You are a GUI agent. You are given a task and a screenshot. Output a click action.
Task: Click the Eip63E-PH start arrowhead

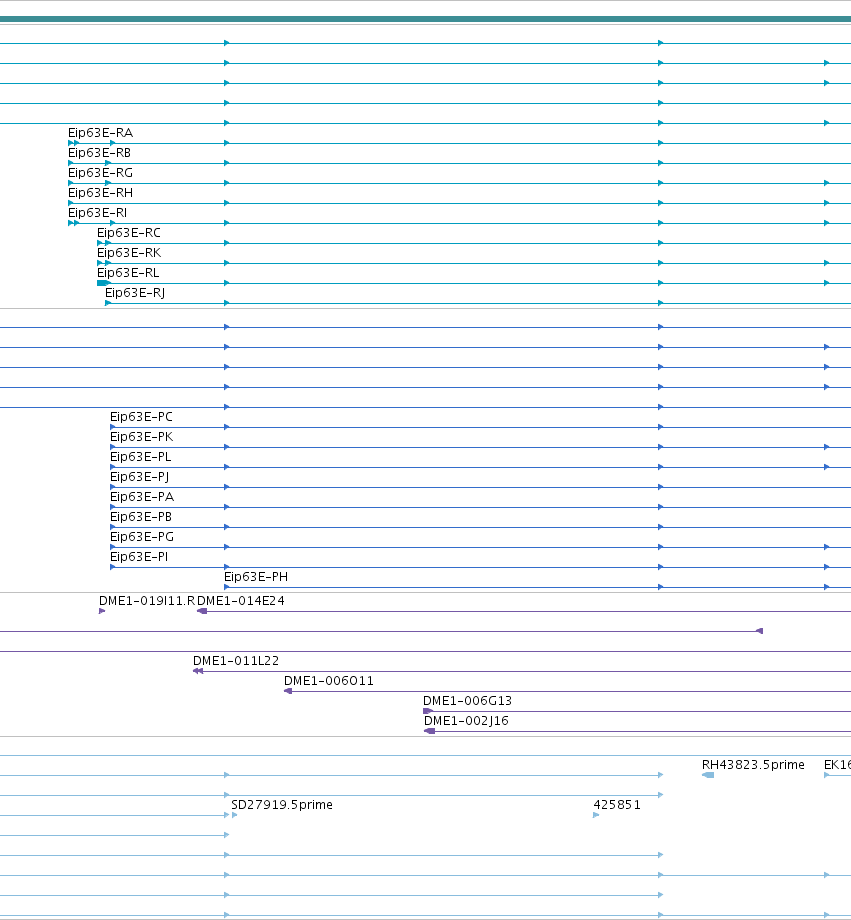[227, 587]
